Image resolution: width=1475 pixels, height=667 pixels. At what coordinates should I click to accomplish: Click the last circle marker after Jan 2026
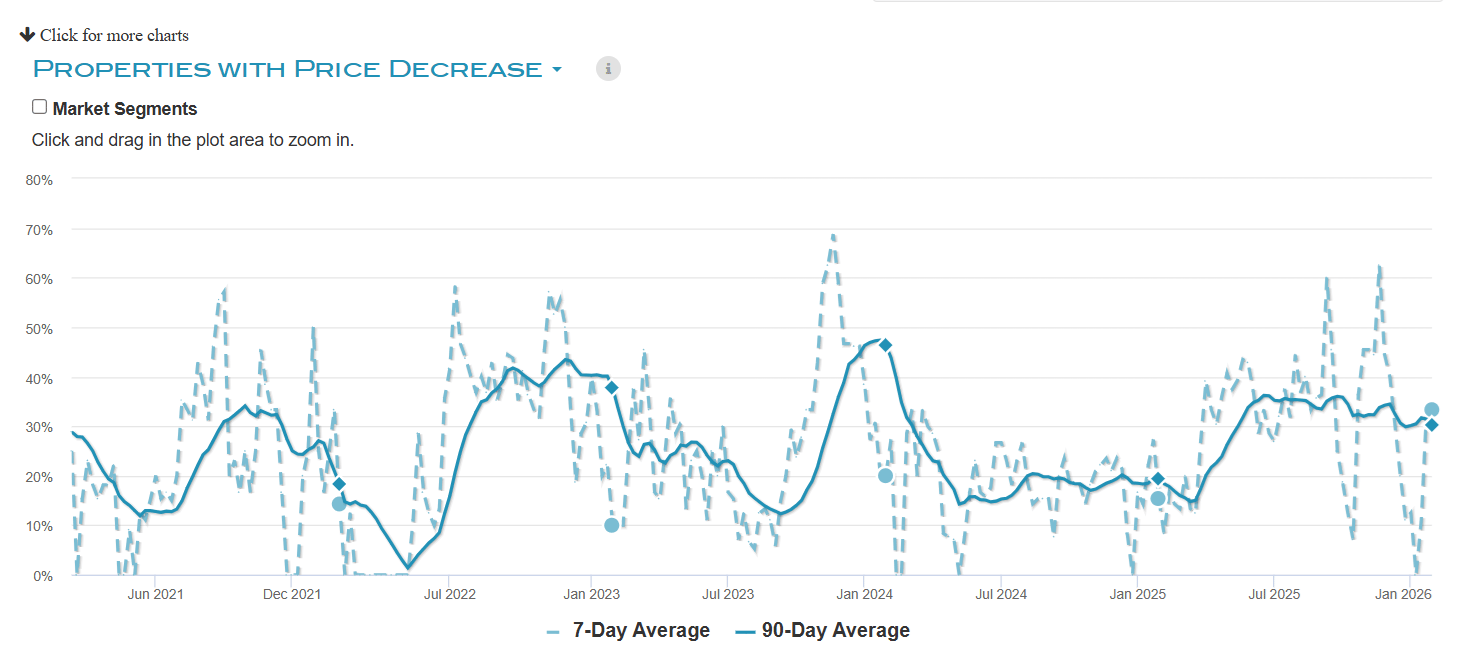pyautogui.click(x=1432, y=409)
